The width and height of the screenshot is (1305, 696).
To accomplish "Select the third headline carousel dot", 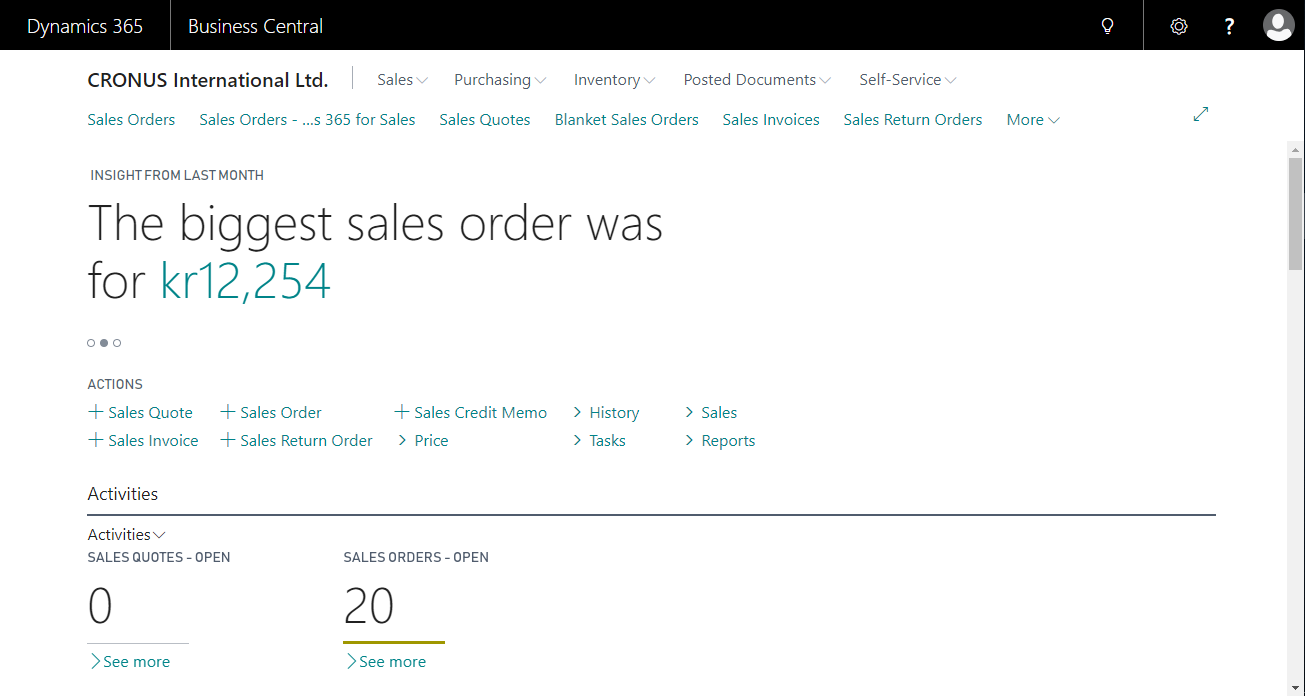I will [x=117, y=343].
